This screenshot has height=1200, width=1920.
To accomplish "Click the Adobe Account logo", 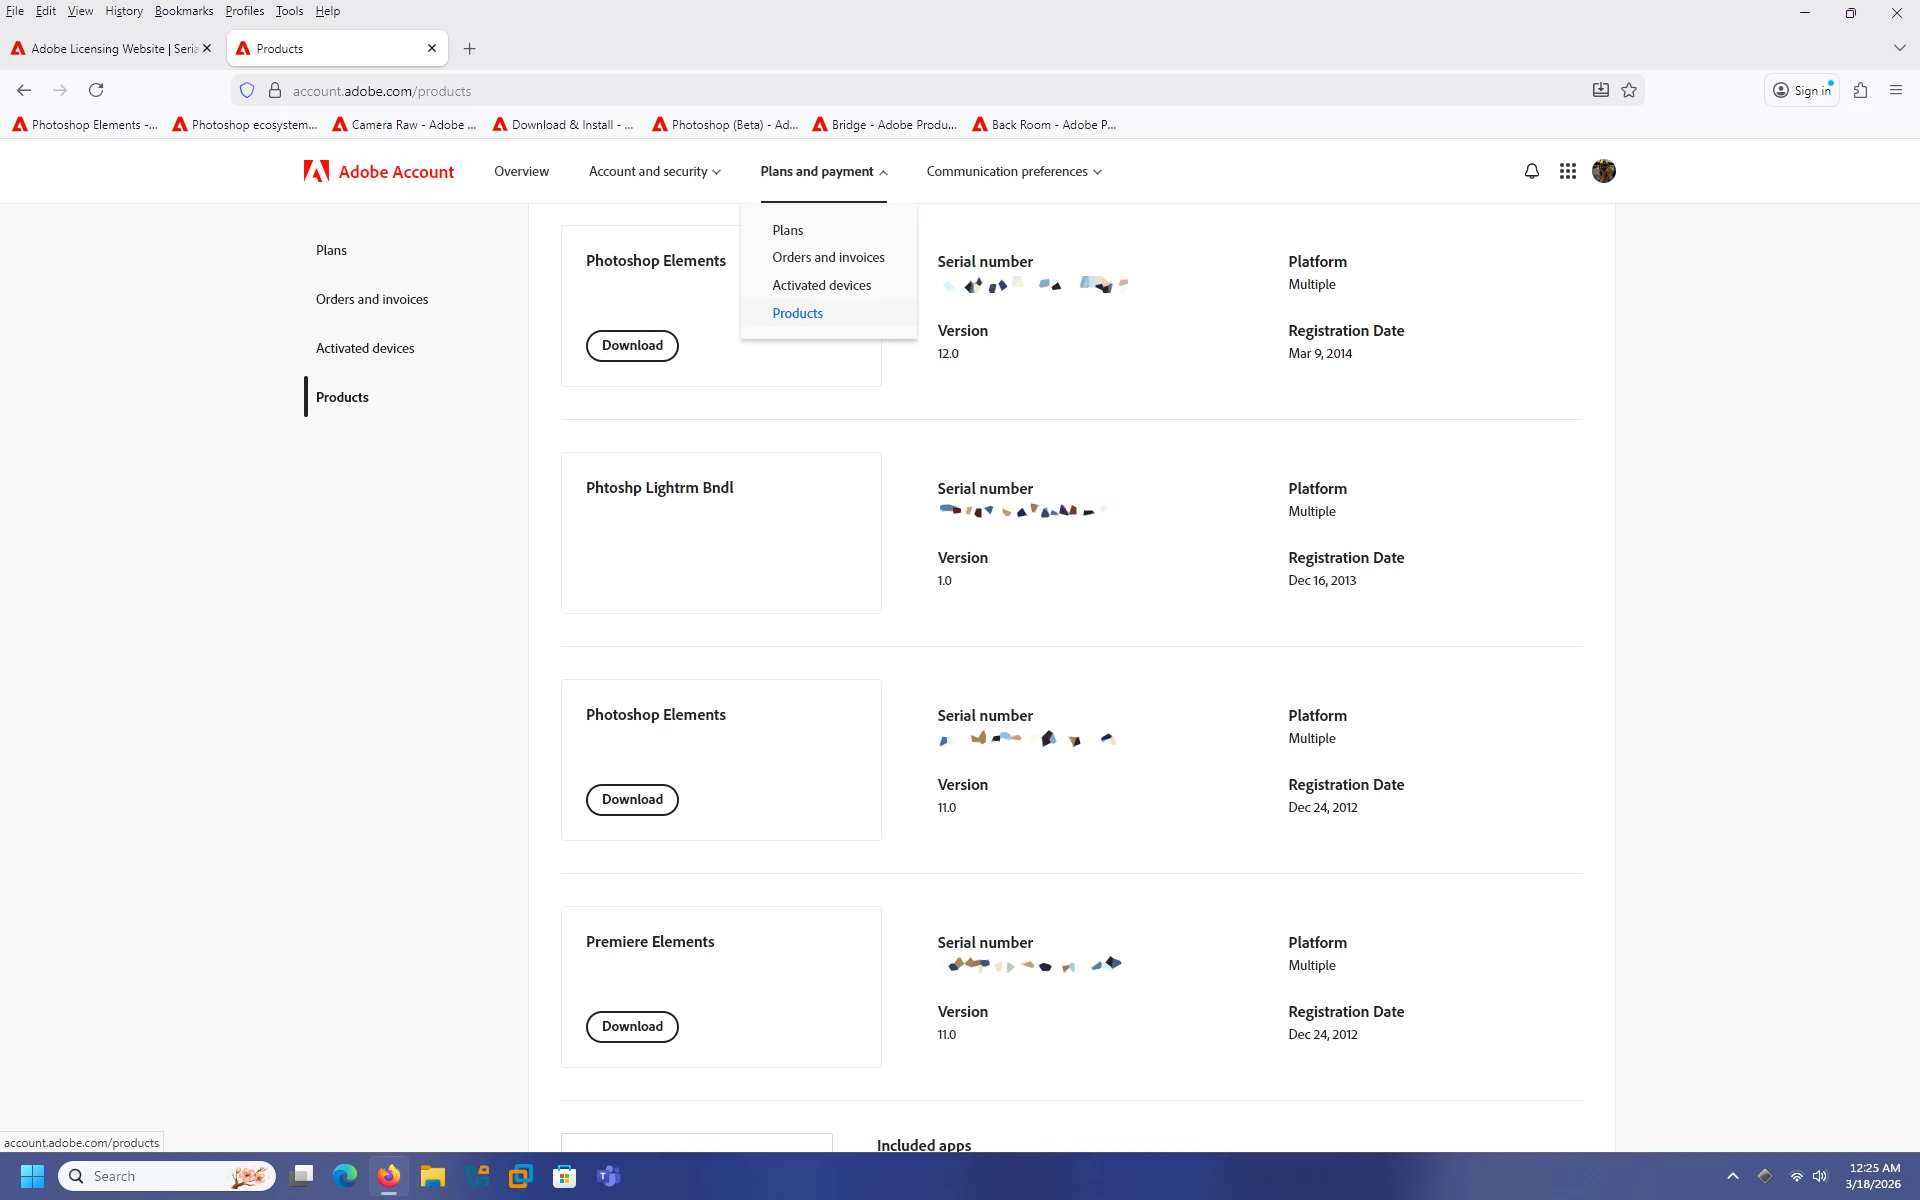I will click(379, 171).
